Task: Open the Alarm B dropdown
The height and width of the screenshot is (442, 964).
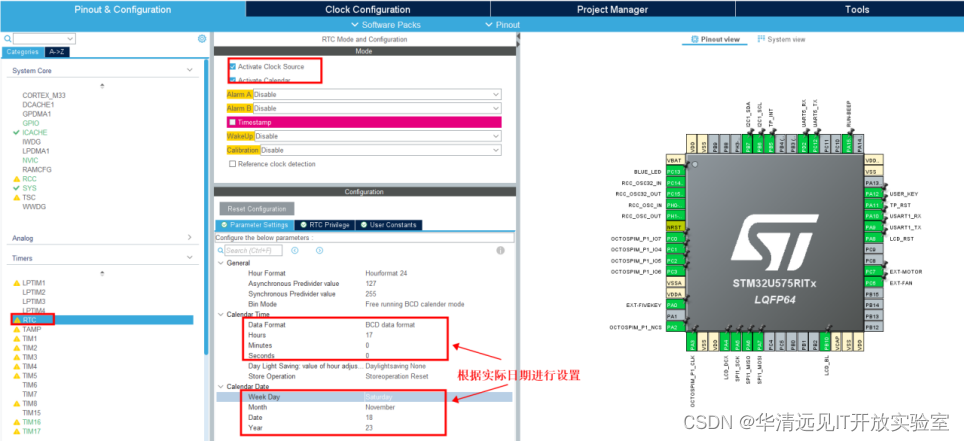Action: [x=377, y=108]
